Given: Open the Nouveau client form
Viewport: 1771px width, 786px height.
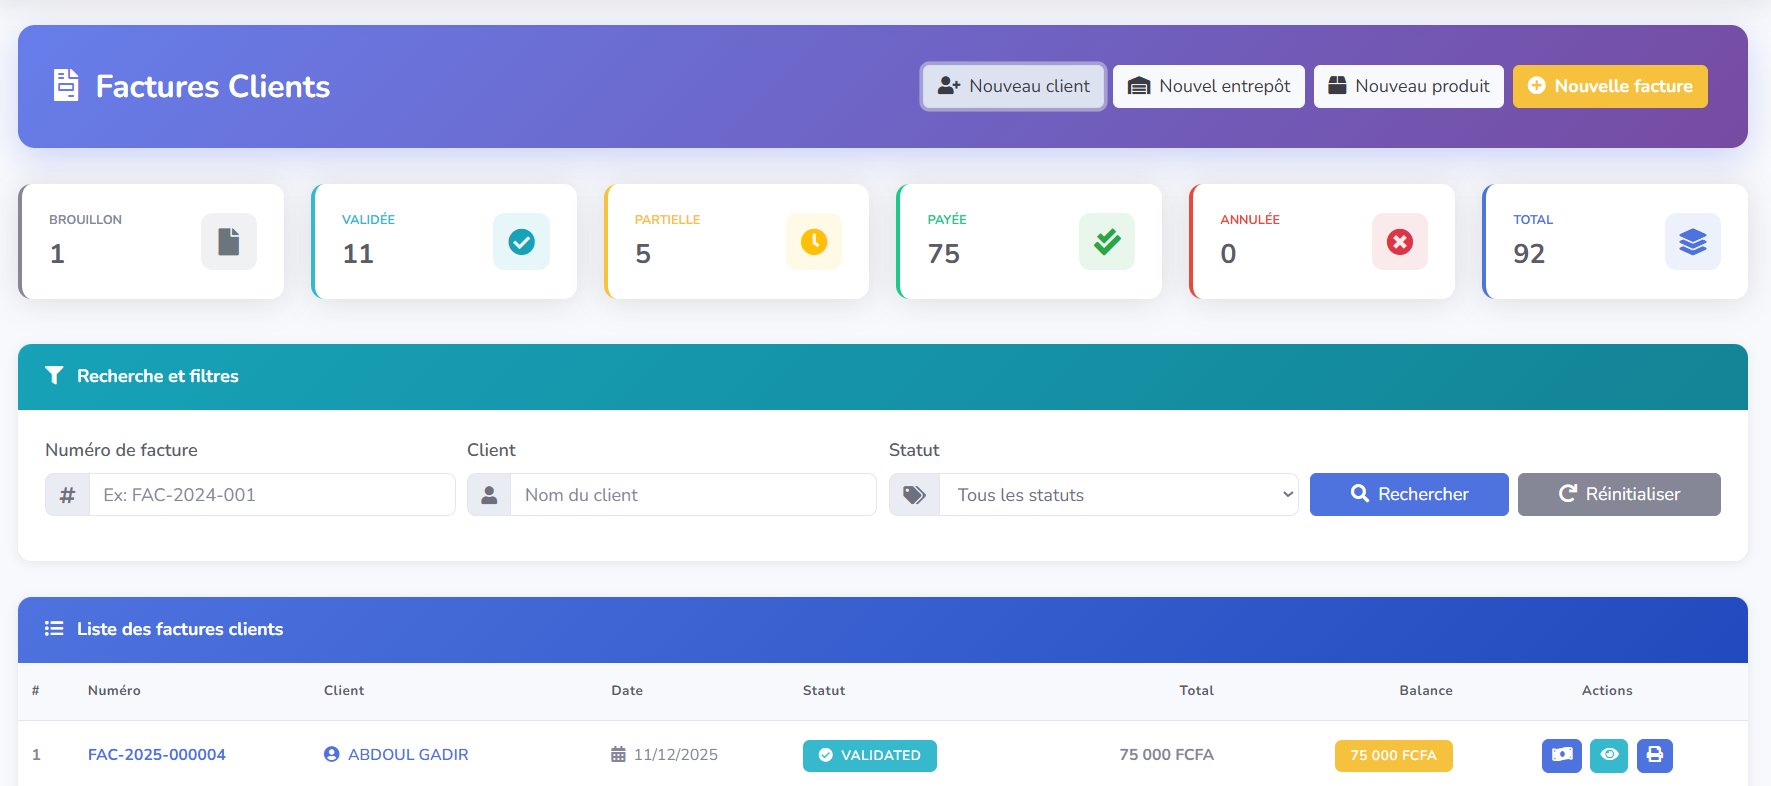Looking at the screenshot, I should 1013,86.
